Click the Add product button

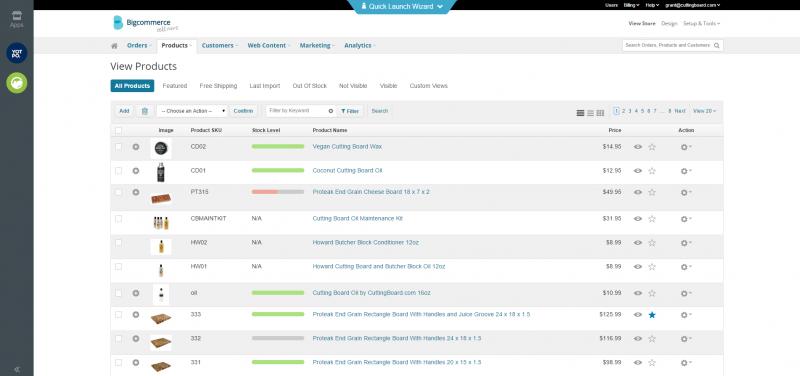[124, 111]
